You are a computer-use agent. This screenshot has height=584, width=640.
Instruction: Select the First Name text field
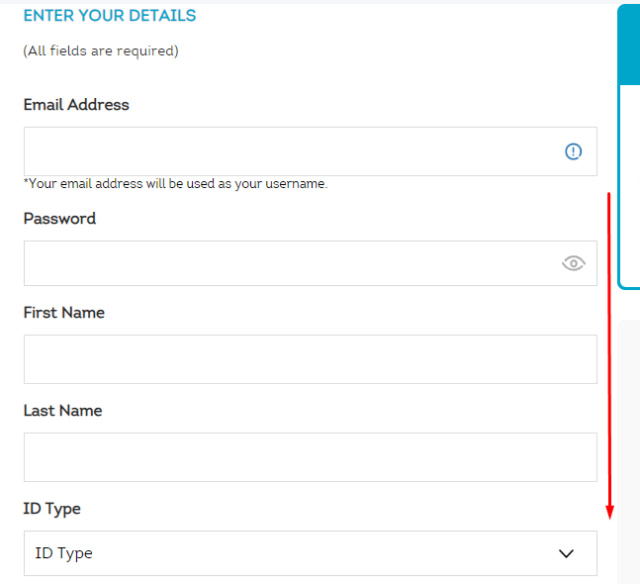tap(310, 359)
